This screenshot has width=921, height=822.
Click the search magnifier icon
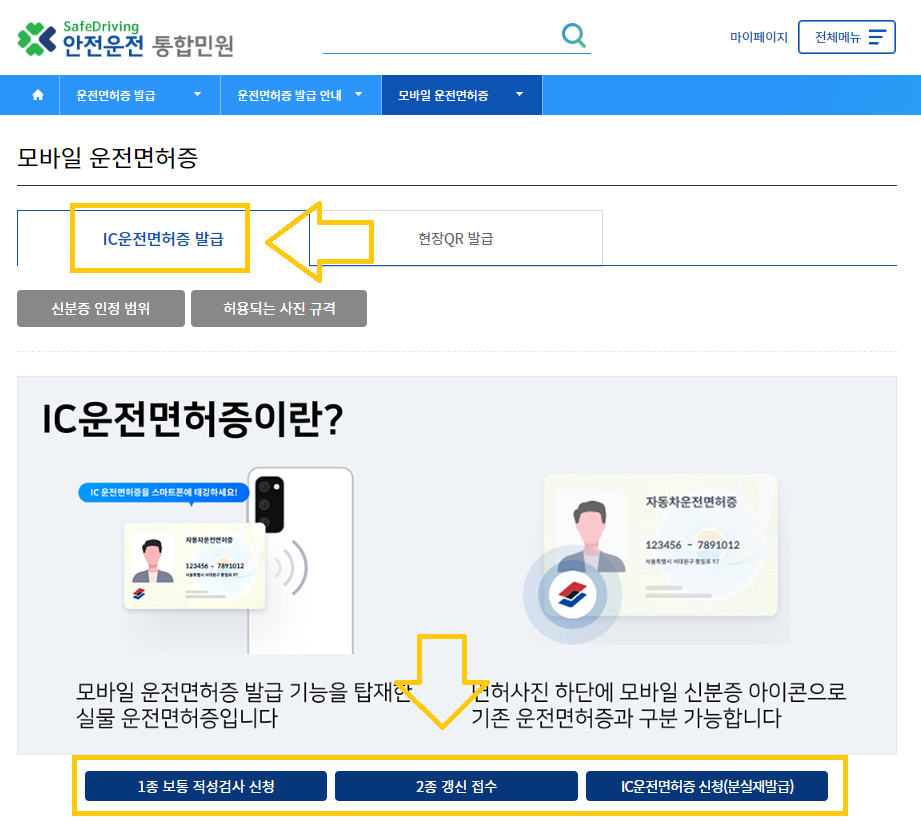click(574, 35)
